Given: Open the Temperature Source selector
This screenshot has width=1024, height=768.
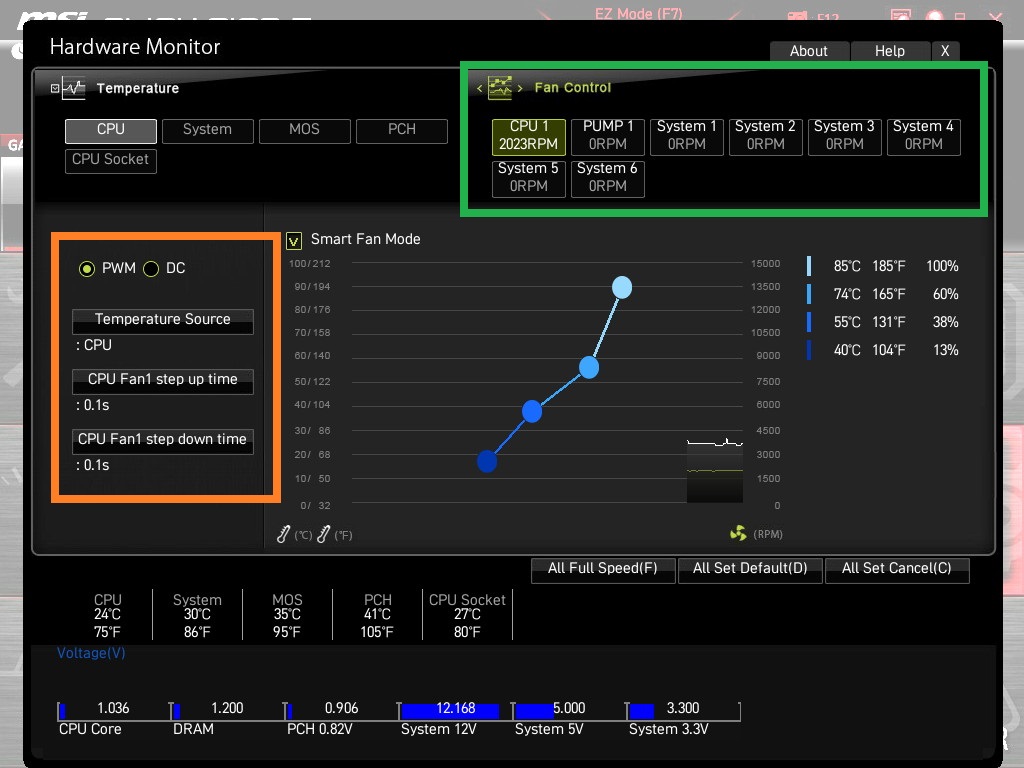Looking at the screenshot, I should (163, 321).
